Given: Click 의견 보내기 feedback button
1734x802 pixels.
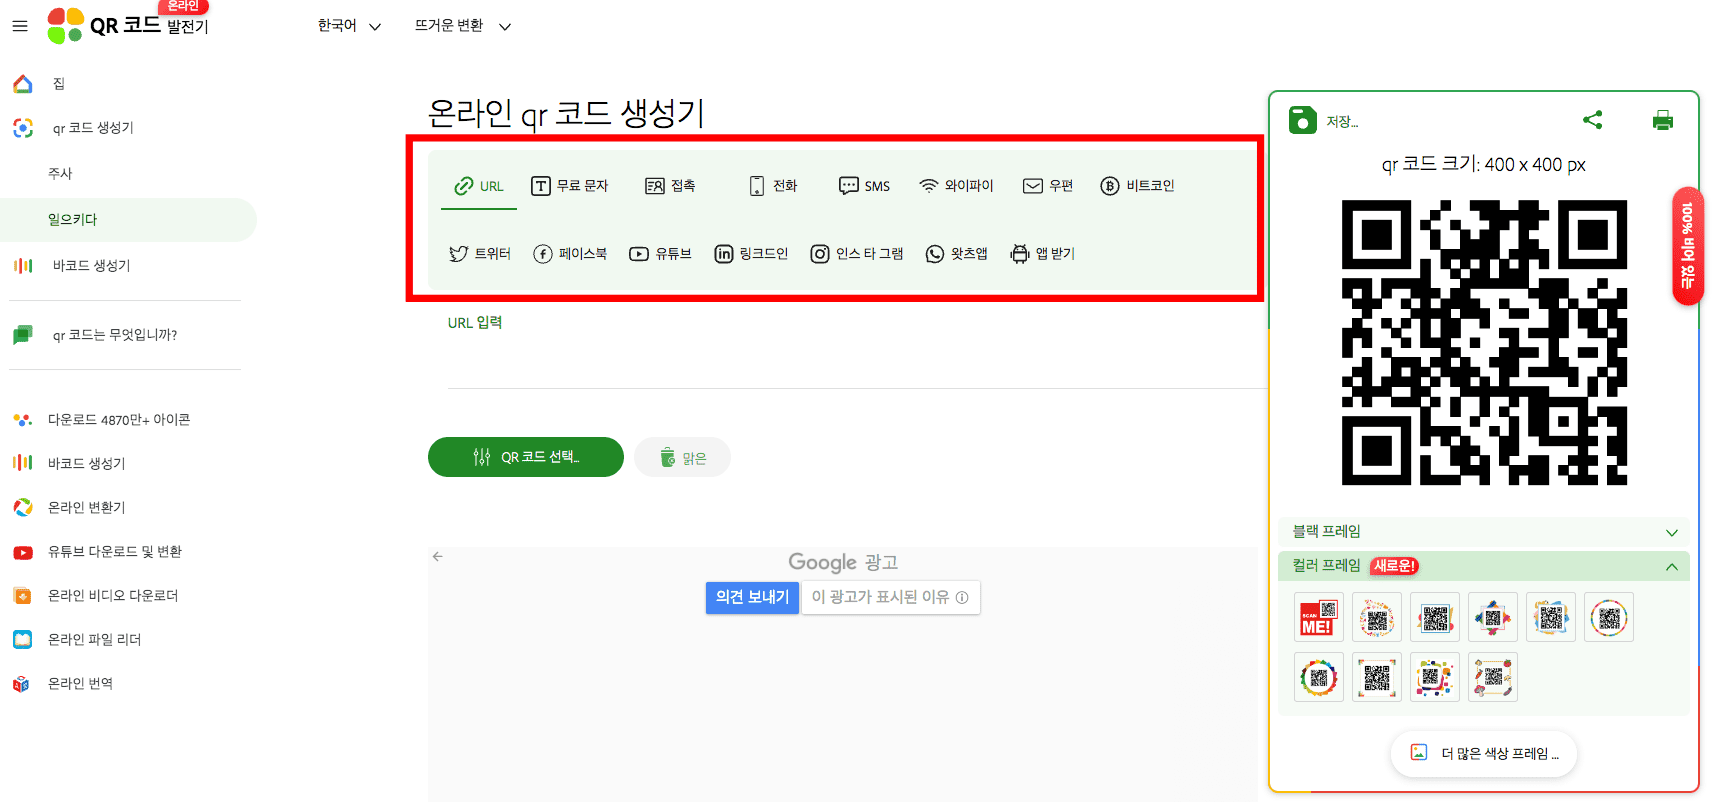Looking at the screenshot, I should [752, 597].
